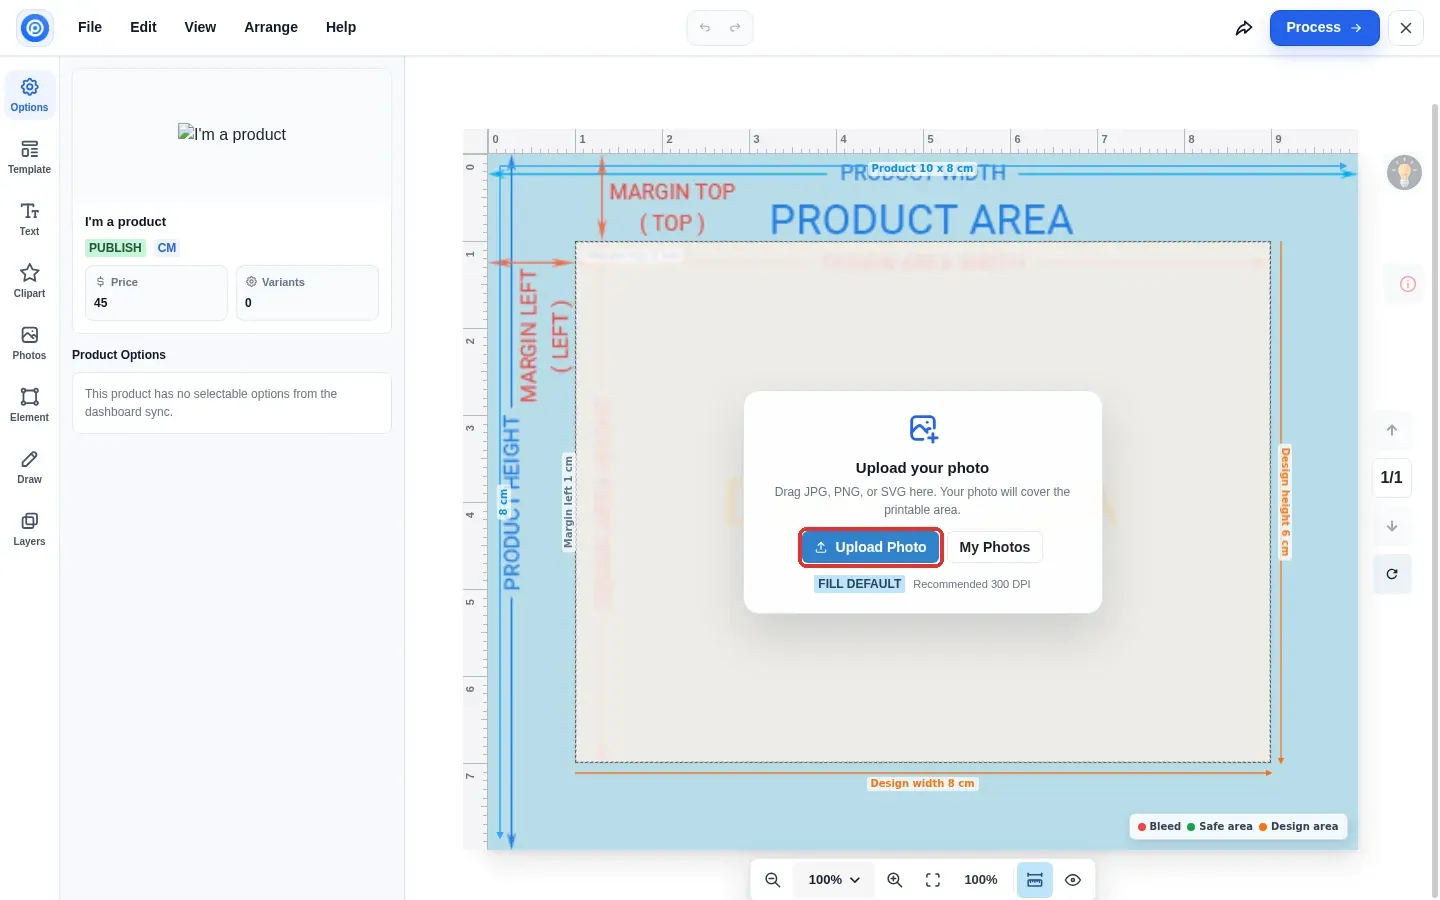Viewport: 1440px width, 900px height.
Task: Click the product image thumbnail
Action: [x=232, y=134]
